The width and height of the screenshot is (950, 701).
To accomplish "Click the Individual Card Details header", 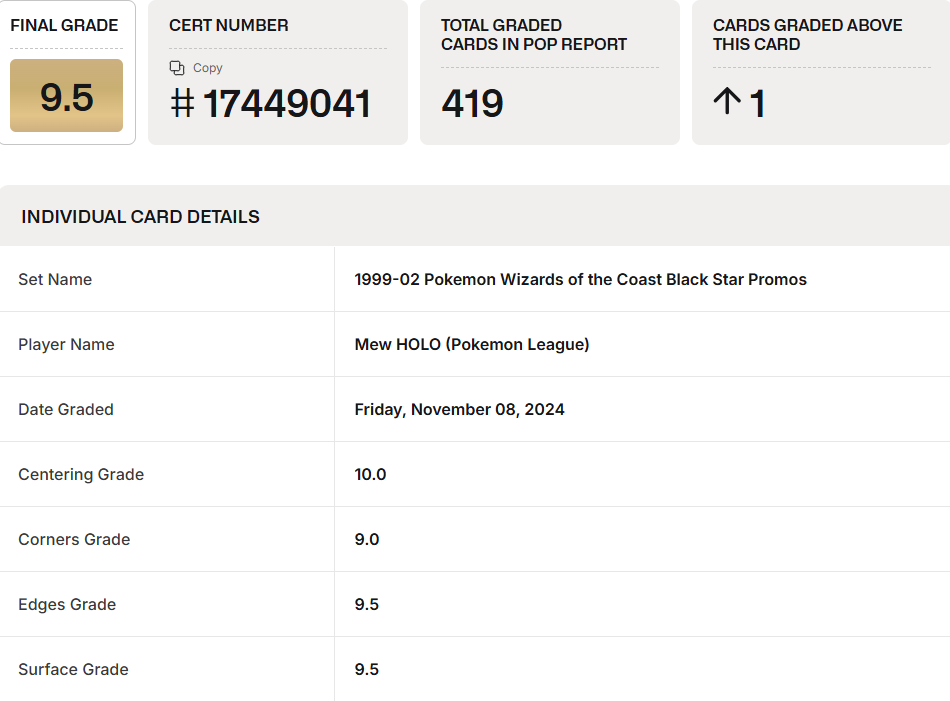I will pos(140,217).
